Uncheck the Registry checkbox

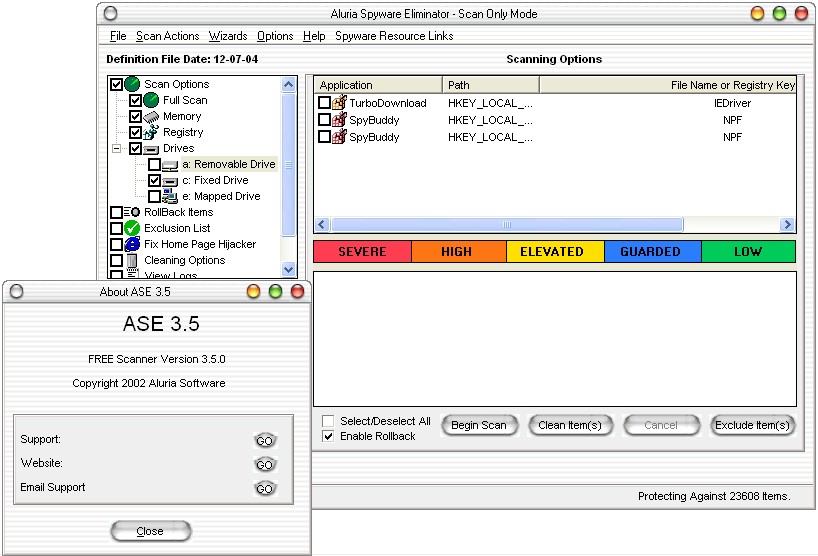click(x=136, y=132)
